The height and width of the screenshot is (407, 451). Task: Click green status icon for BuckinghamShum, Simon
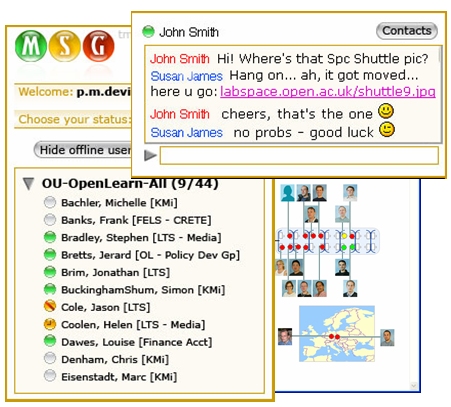point(50,289)
